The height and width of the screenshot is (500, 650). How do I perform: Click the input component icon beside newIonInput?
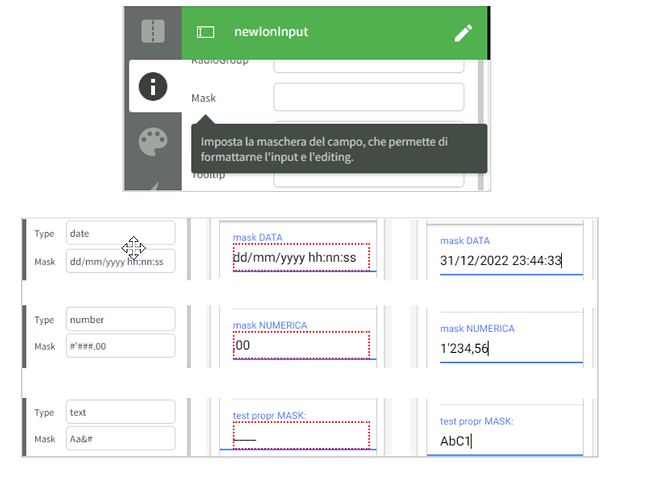205,32
